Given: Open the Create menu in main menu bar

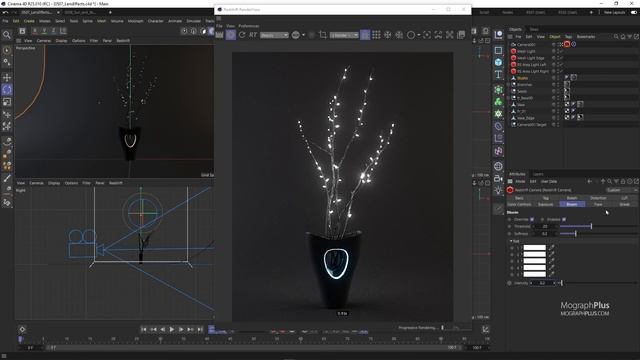Looking at the screenshot, I should [29, 21].
